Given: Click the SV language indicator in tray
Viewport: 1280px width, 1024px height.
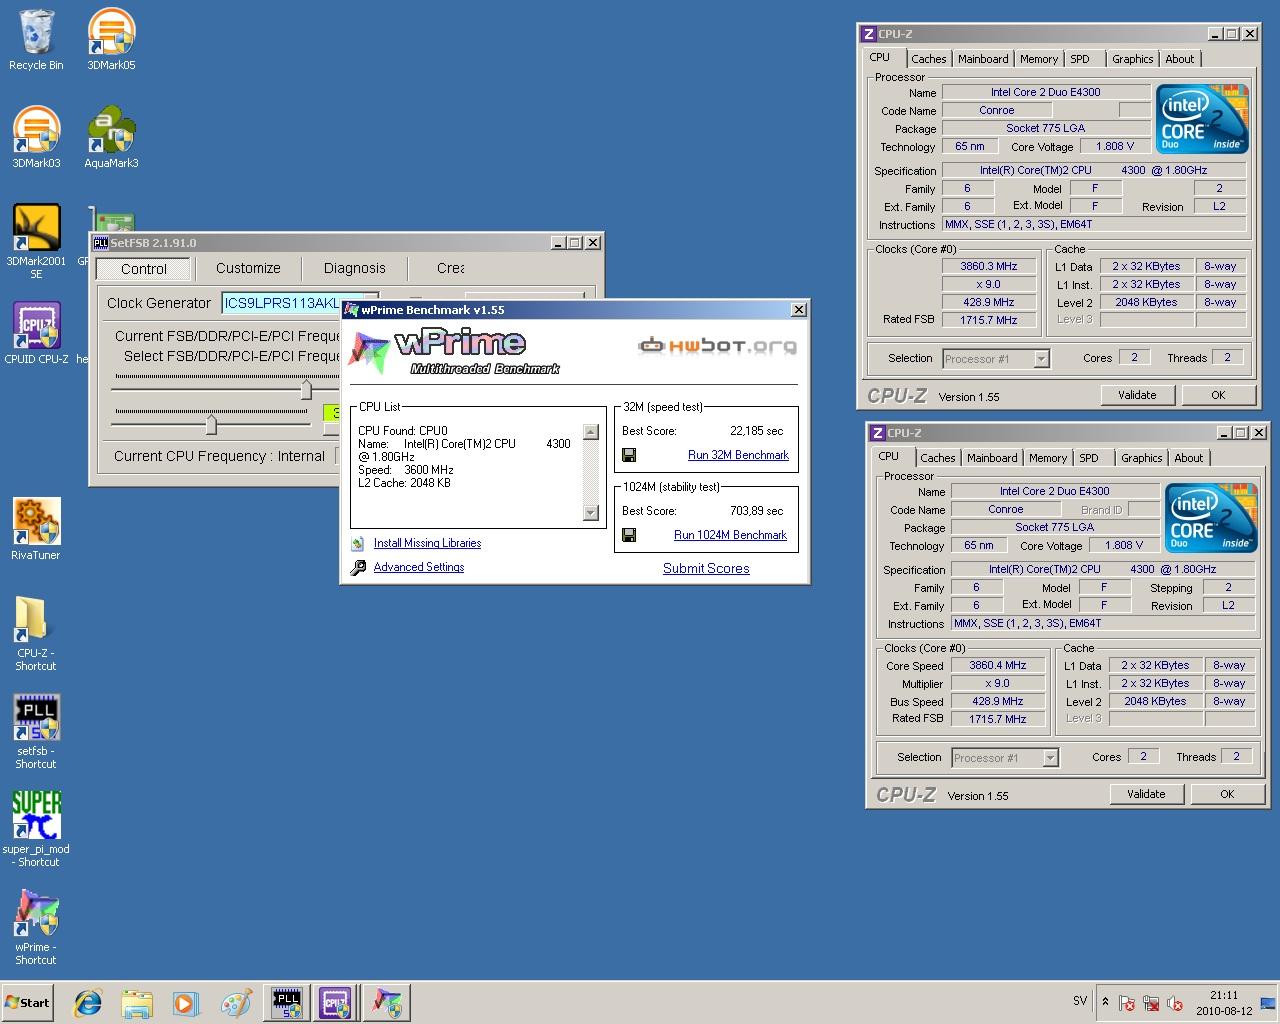Looking at the screenshot, I should (x=1080, y=1001).
